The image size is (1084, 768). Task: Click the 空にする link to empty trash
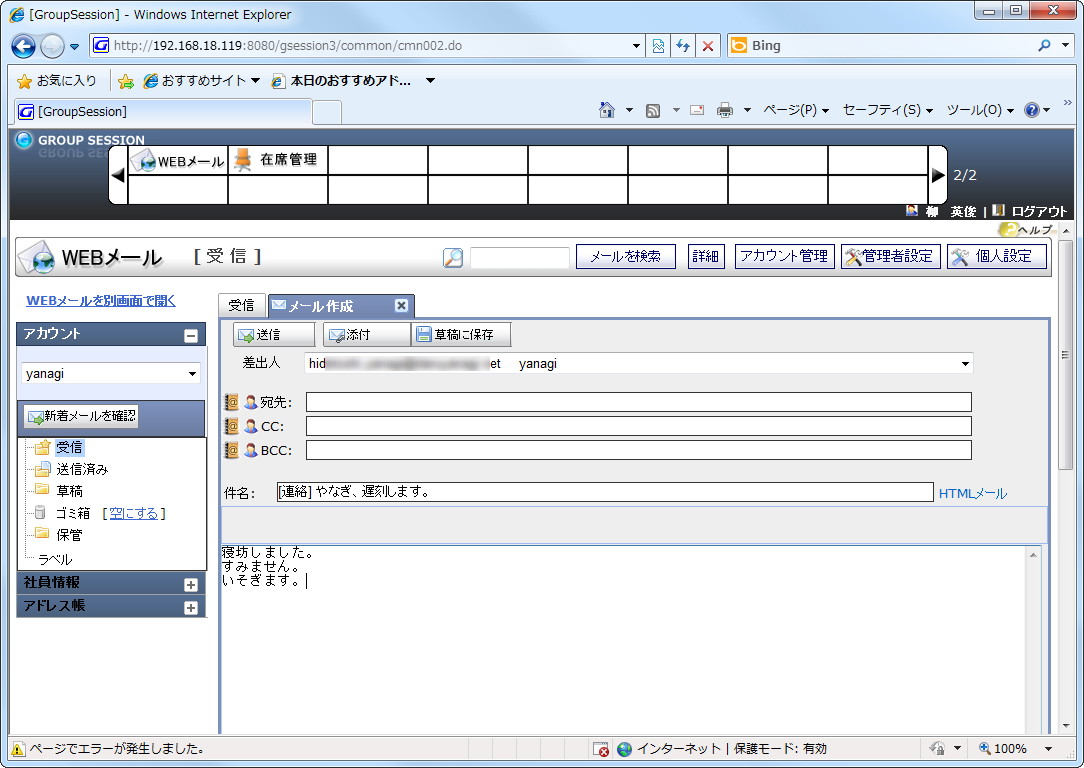[x=137, y=512]
